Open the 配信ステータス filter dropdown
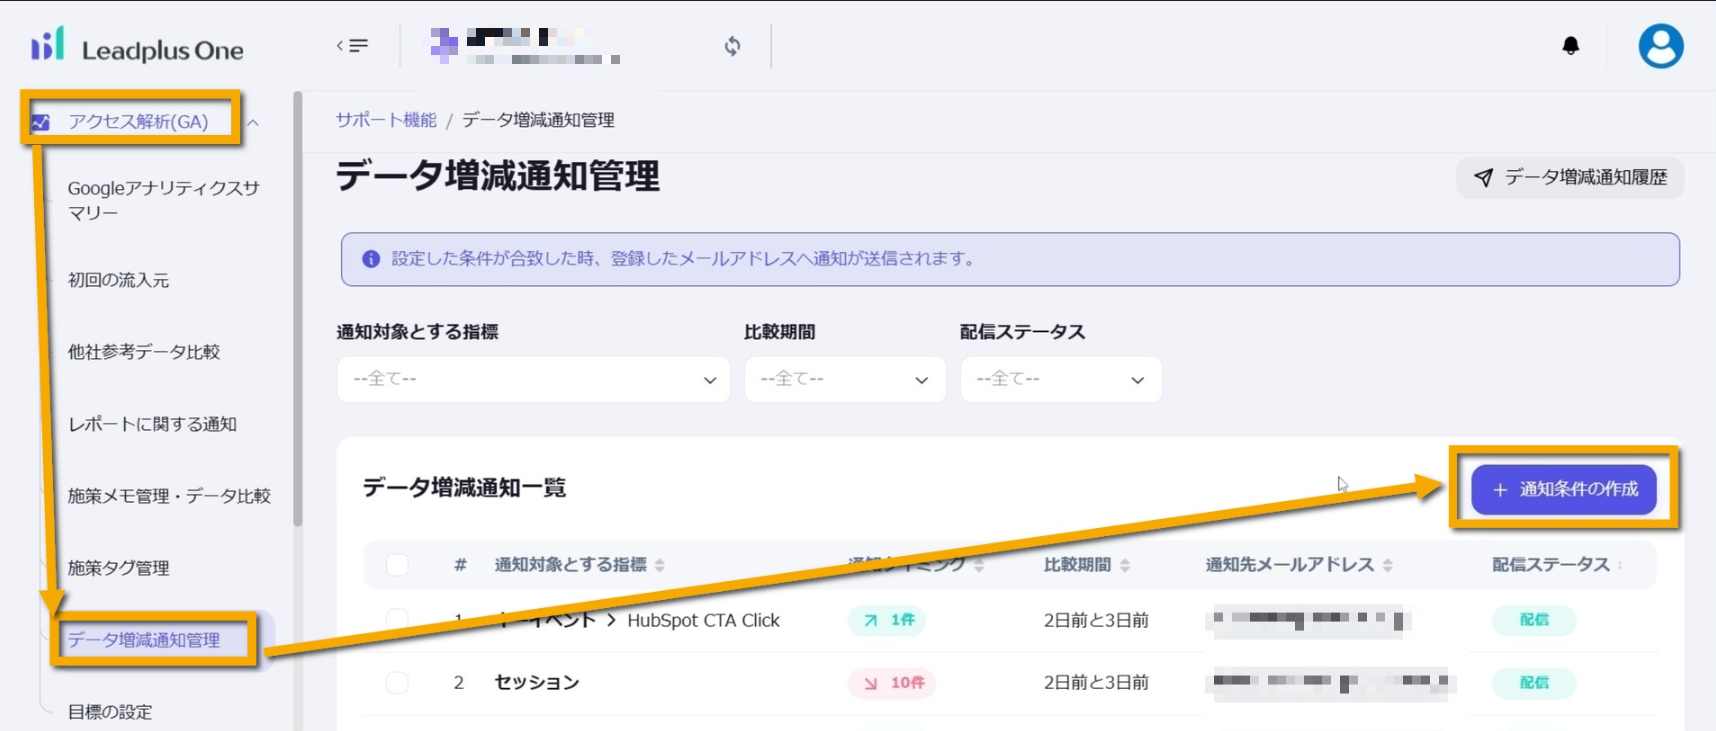This screenshot has width=1716, height=731. click(x=1060, y=380)
